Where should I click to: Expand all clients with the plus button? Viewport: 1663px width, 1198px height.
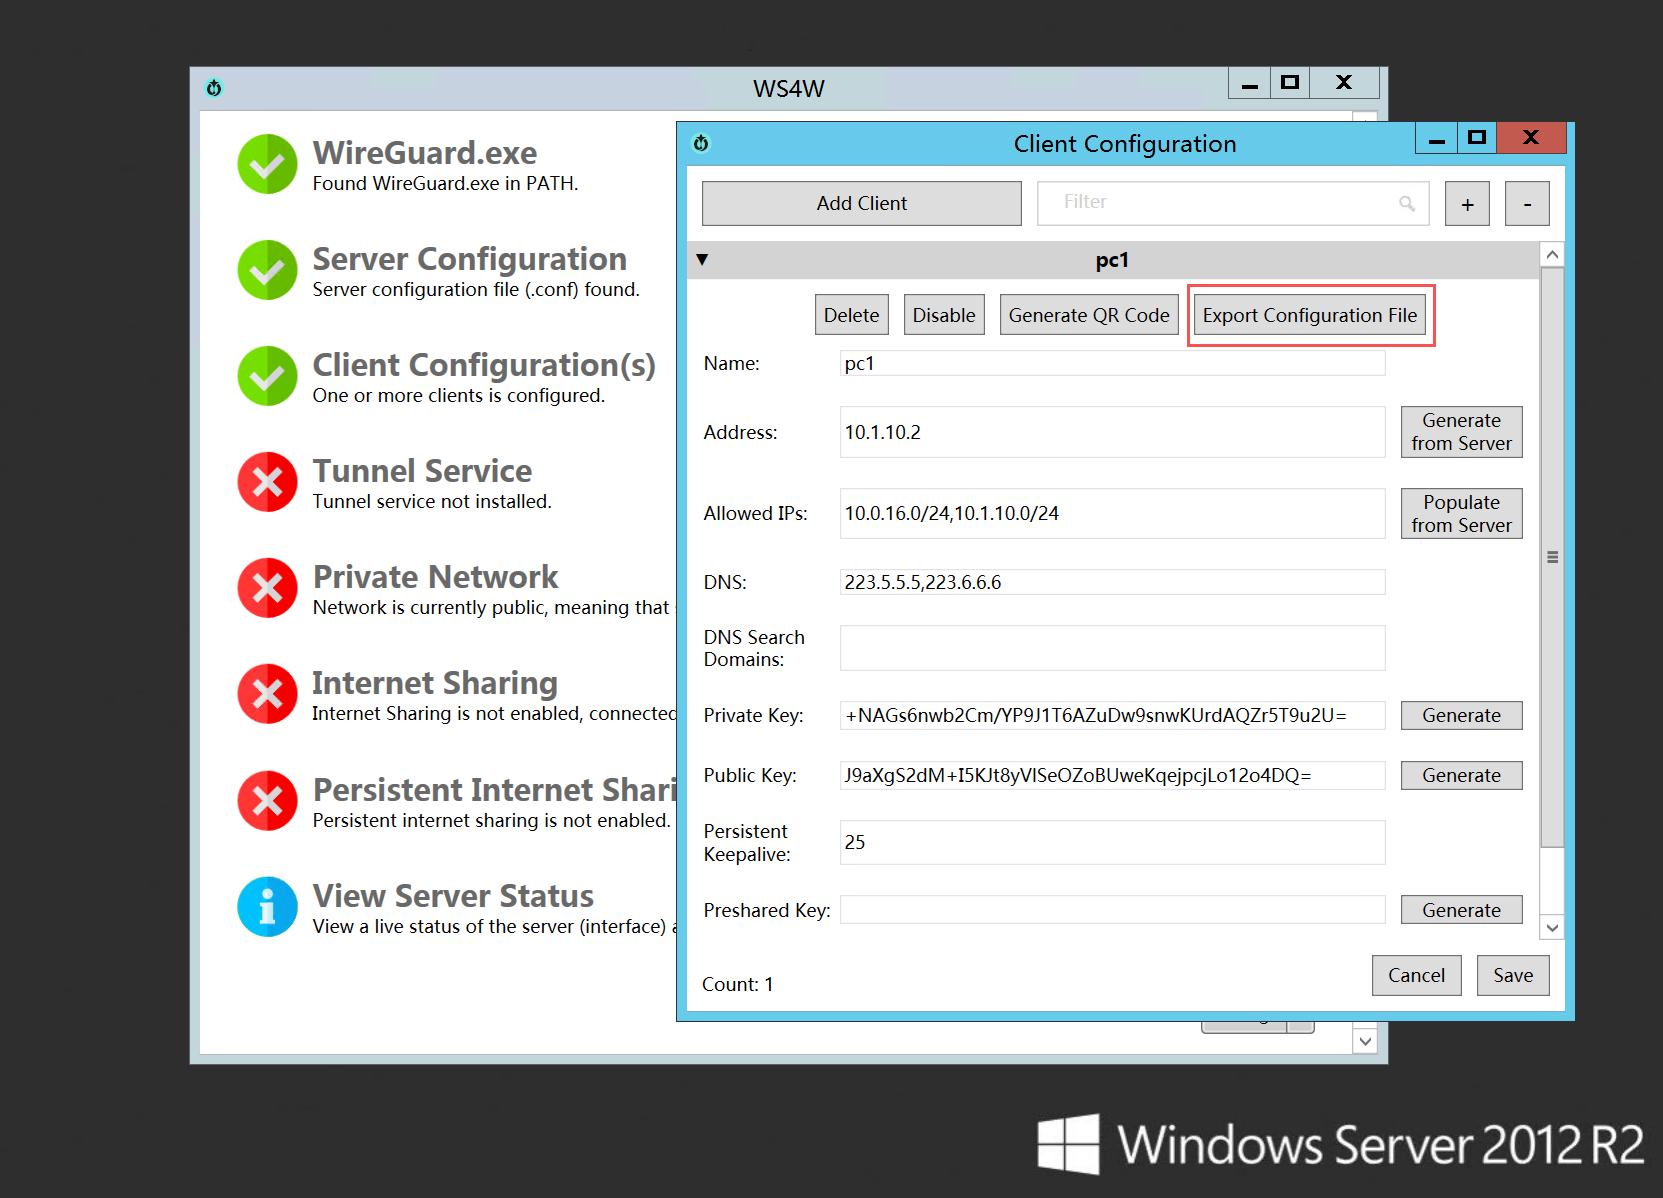[1467, 204]
